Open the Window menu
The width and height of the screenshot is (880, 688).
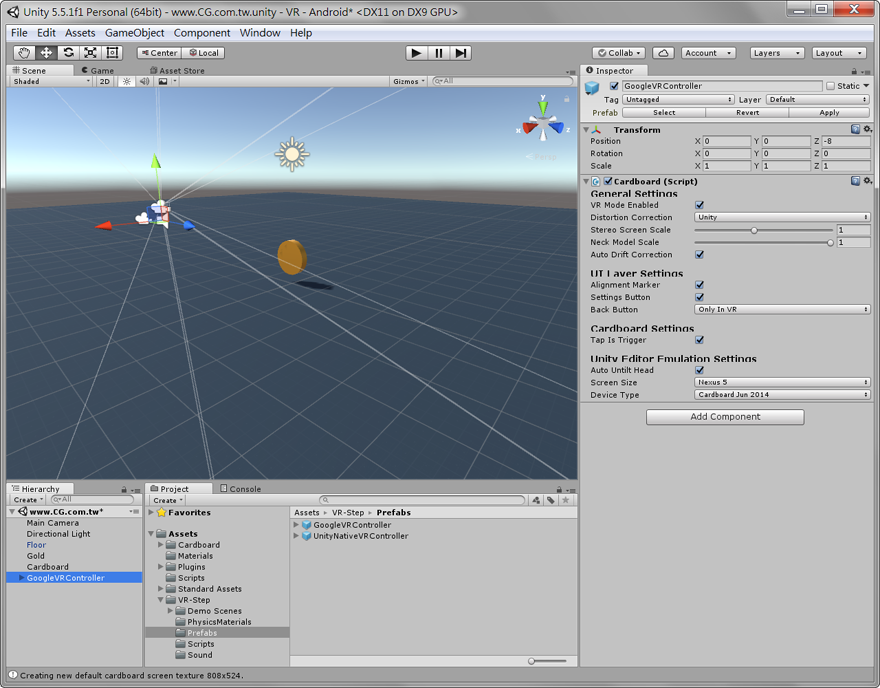point(260,33)
